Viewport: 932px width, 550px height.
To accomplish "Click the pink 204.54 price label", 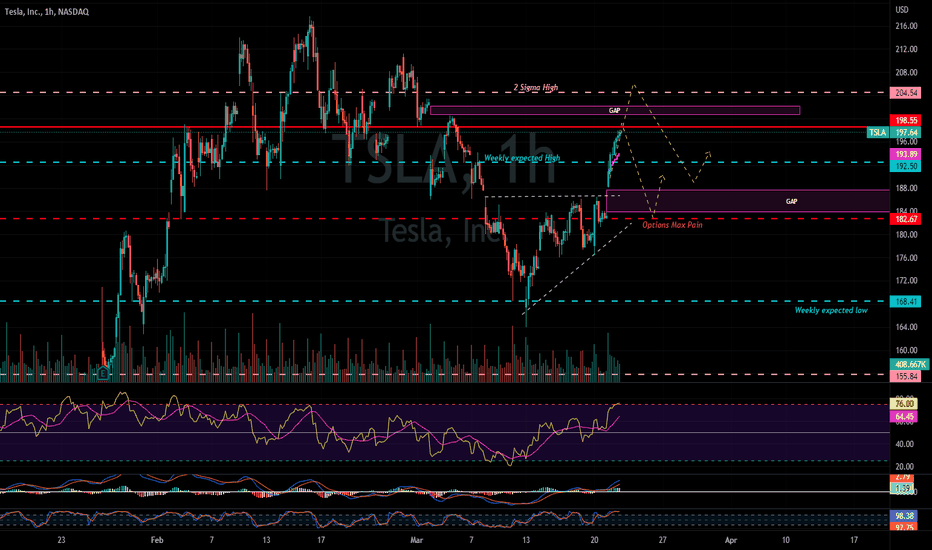I will coord(906,93).
